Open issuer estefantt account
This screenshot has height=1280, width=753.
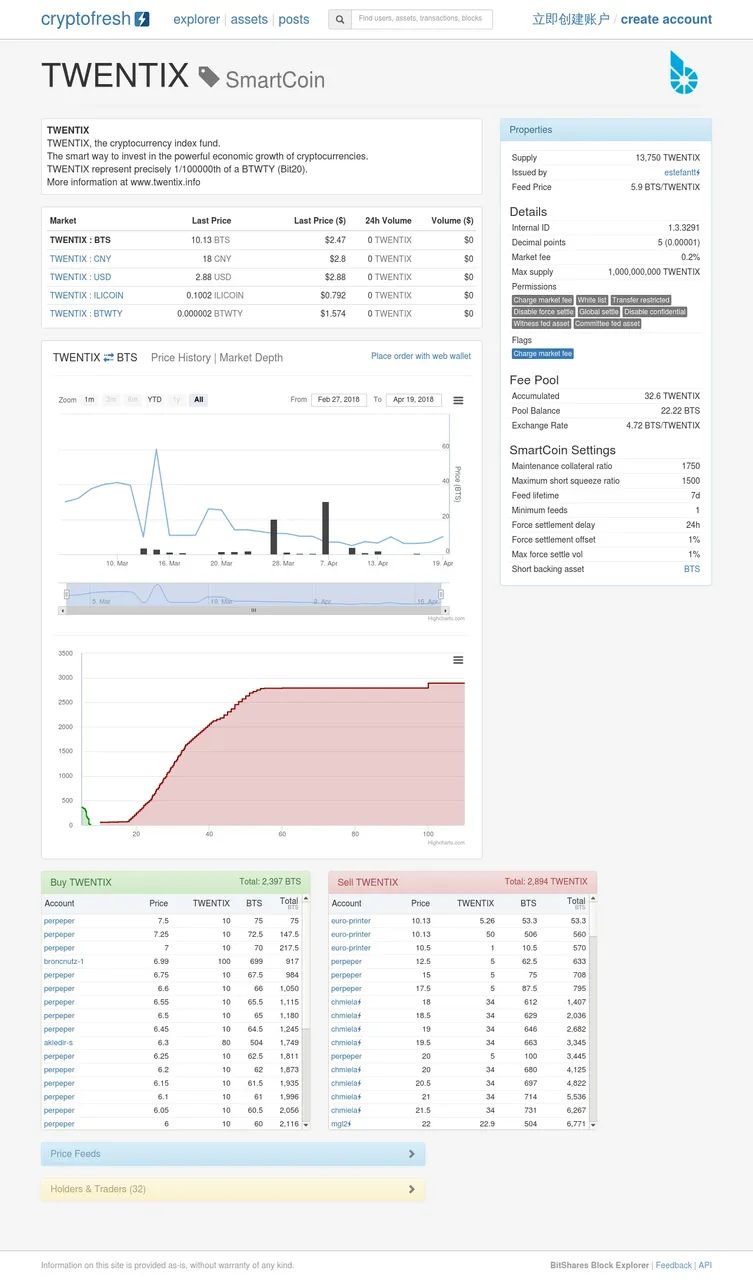coord(682,173)
